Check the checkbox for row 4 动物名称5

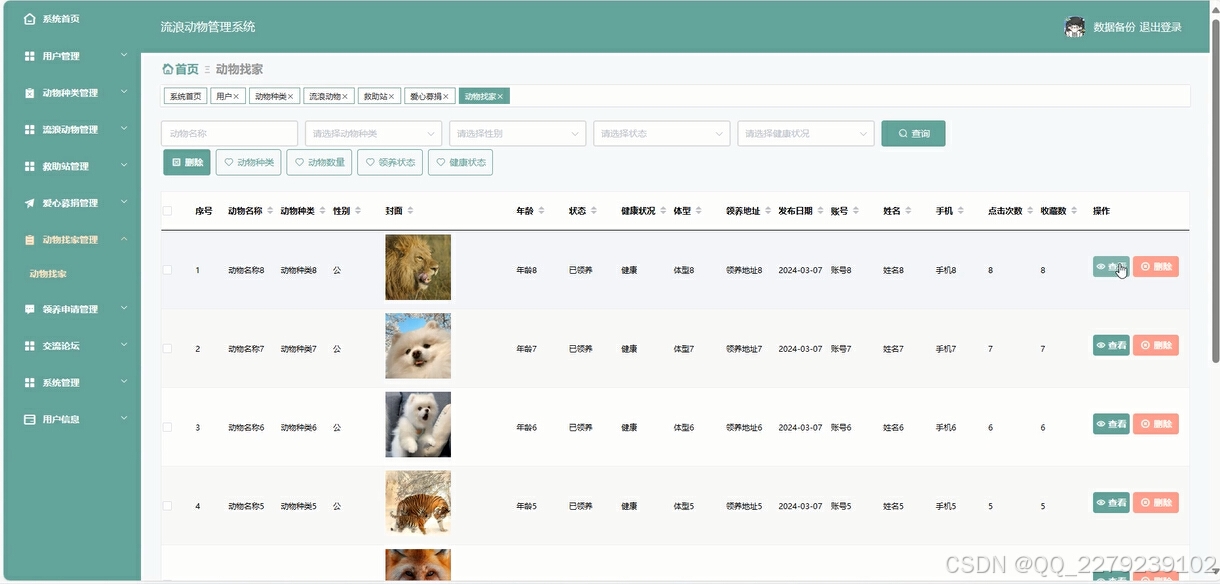point(168,506)
